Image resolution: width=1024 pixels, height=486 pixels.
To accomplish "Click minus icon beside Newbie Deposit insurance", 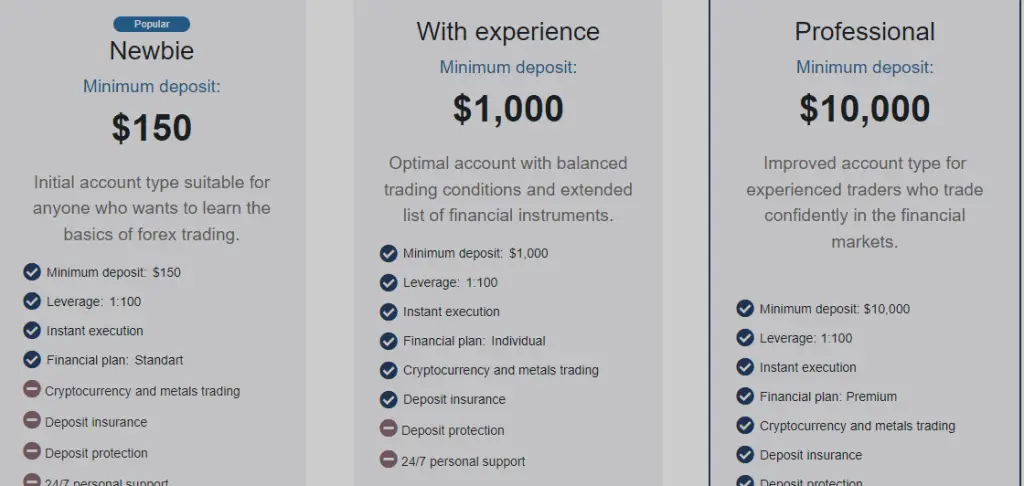I will tap(32, 421).
